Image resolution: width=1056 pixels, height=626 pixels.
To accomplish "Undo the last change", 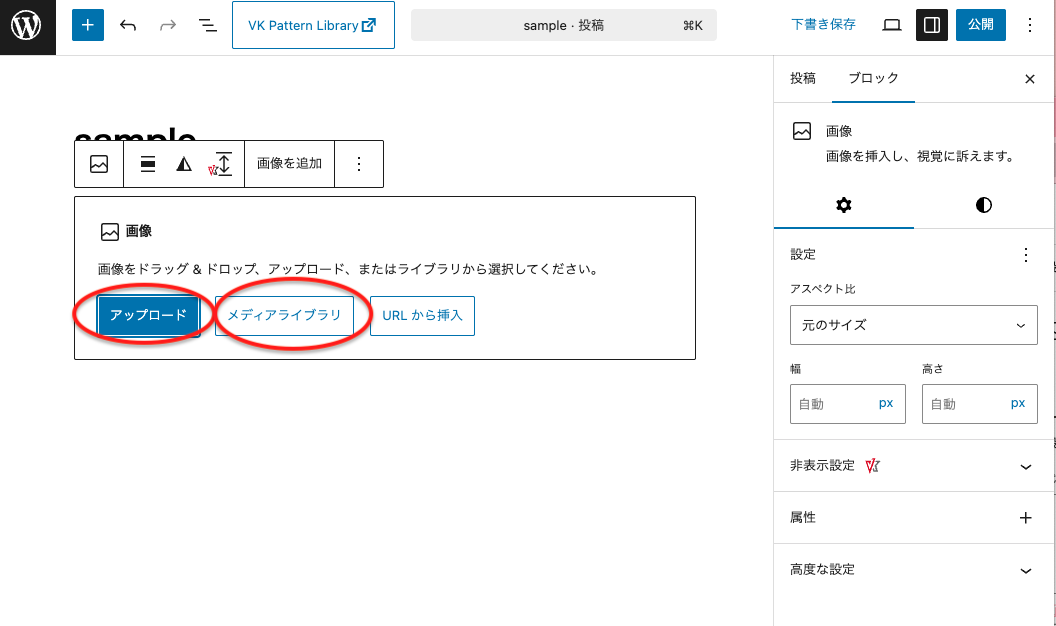I will (x=128, y=25).
